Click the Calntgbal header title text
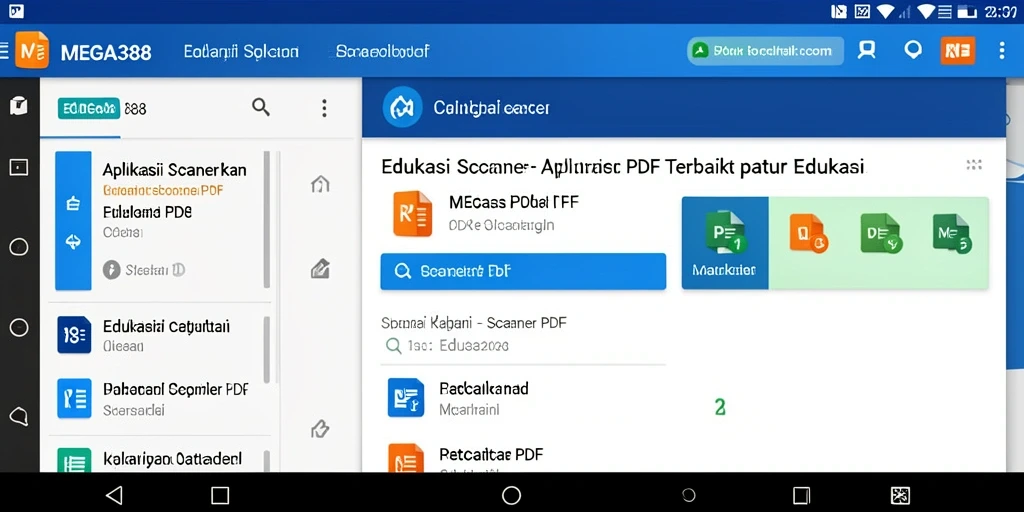 coord(491,108)
